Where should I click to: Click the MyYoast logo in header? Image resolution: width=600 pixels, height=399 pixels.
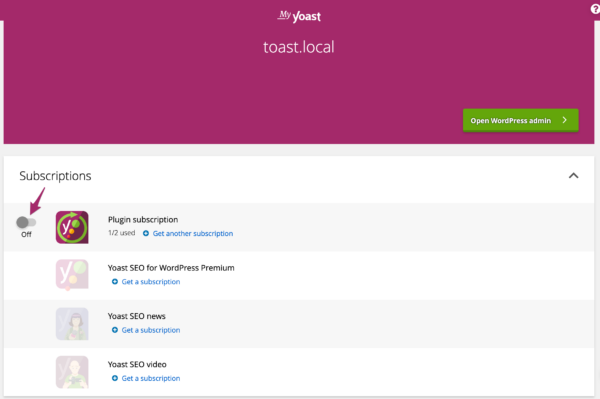299,16
